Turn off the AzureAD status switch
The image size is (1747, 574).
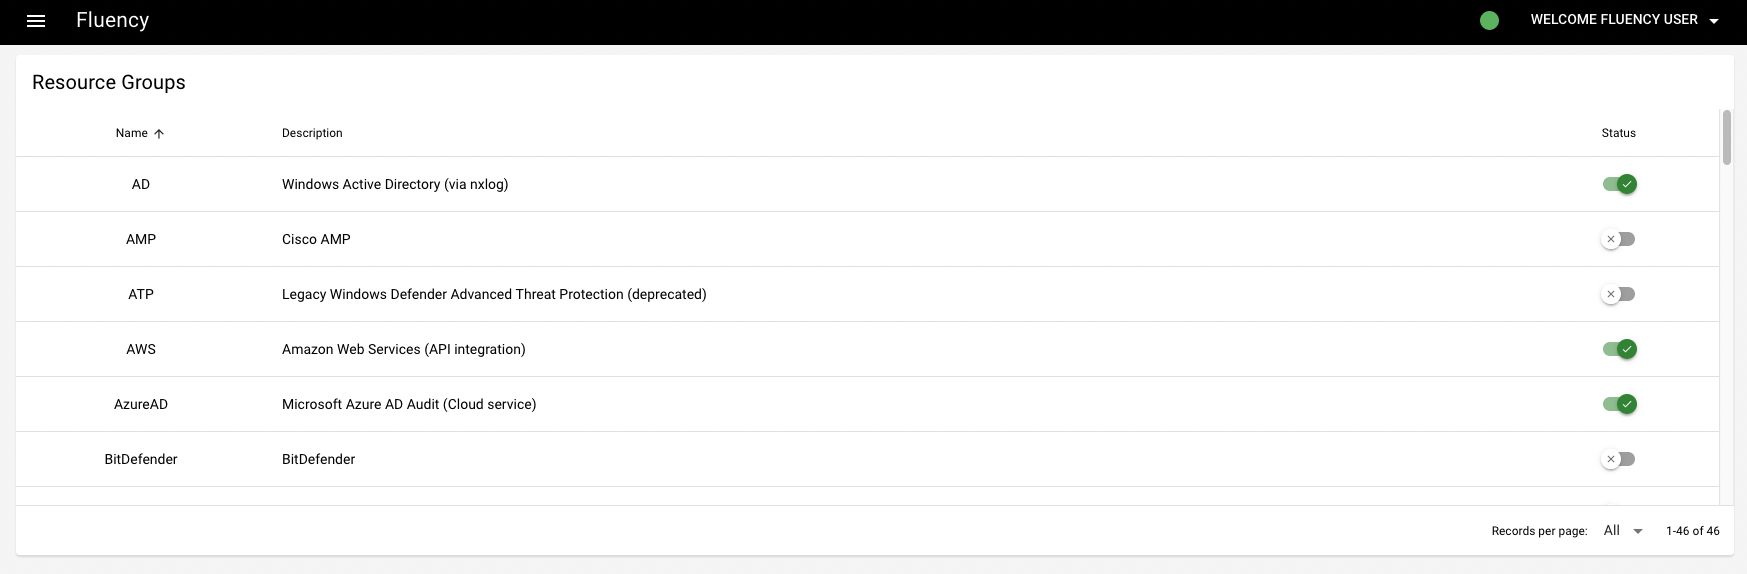[1619, 404]
